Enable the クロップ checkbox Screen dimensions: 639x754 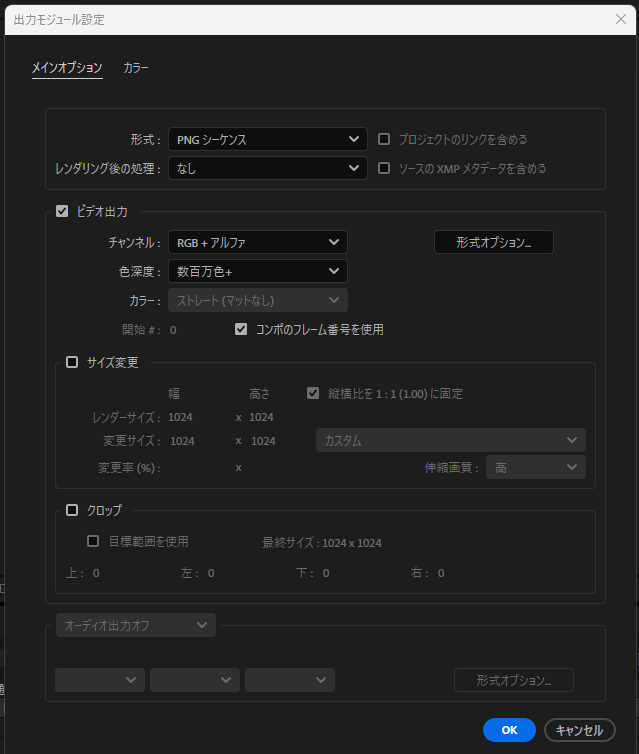(72, 510)
